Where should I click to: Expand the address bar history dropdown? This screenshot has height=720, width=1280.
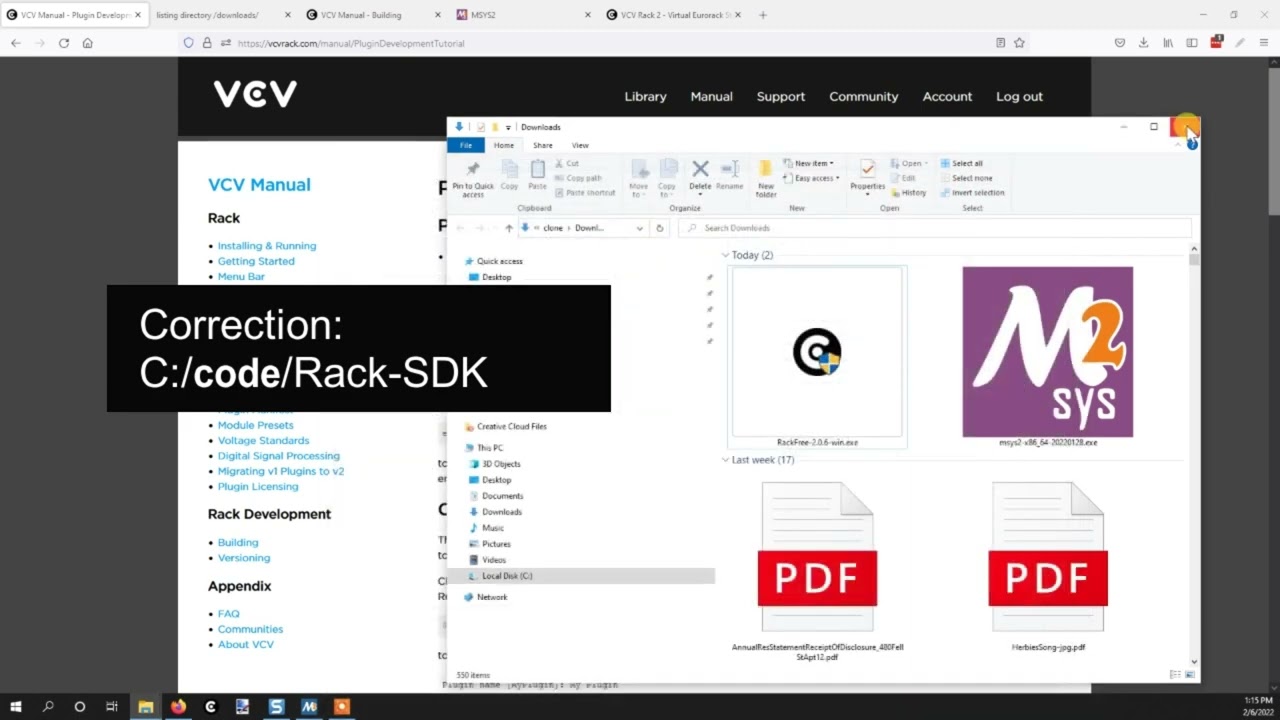click(x=639, y=228)
